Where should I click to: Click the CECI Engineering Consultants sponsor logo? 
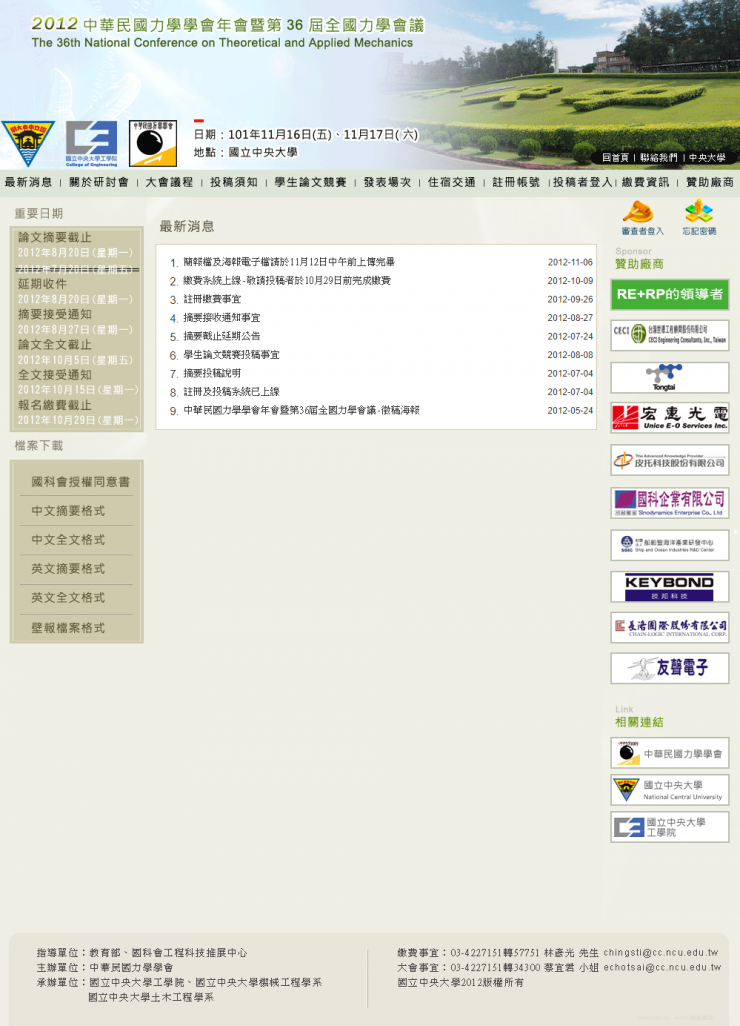pyautogui.click(x=669, y=335)
